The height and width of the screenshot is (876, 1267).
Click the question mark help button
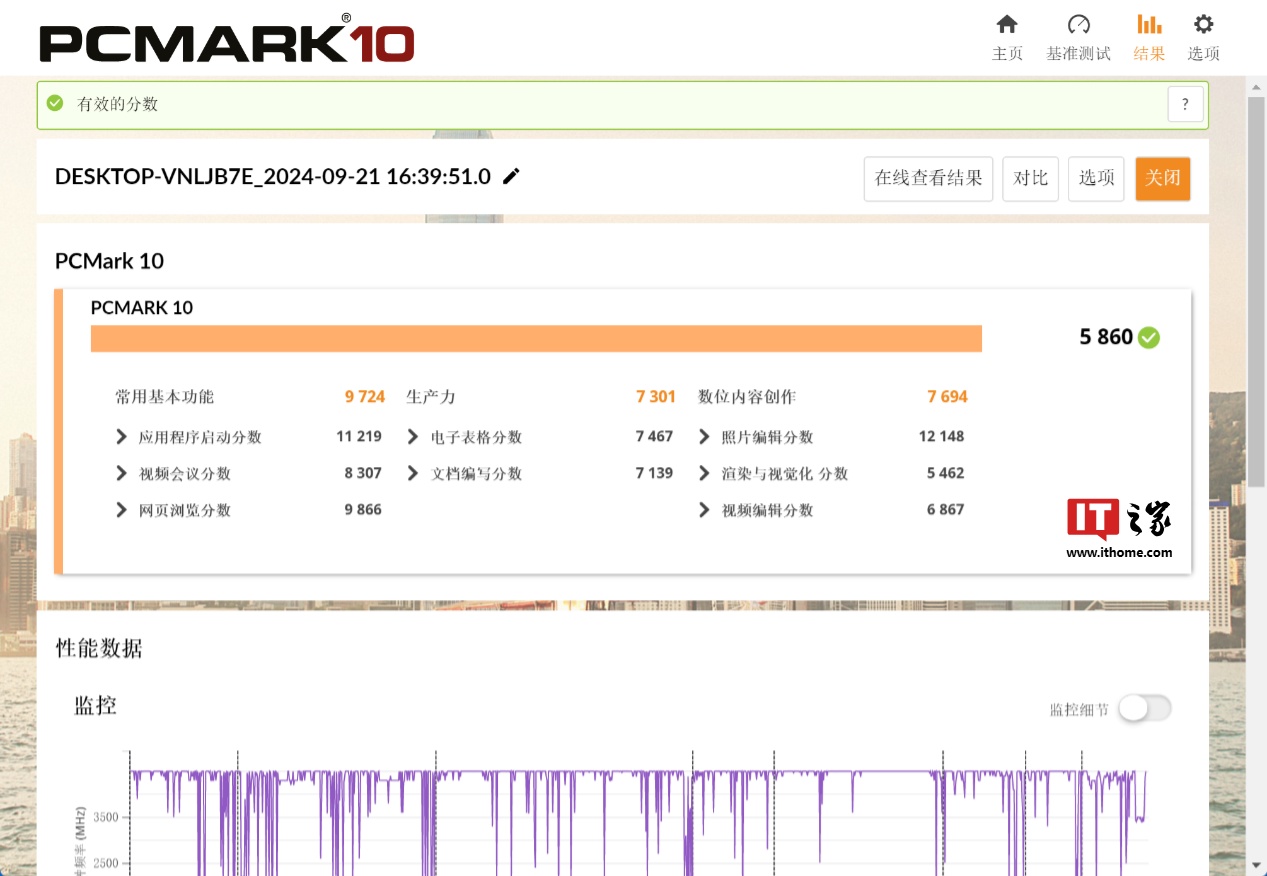1185,104
